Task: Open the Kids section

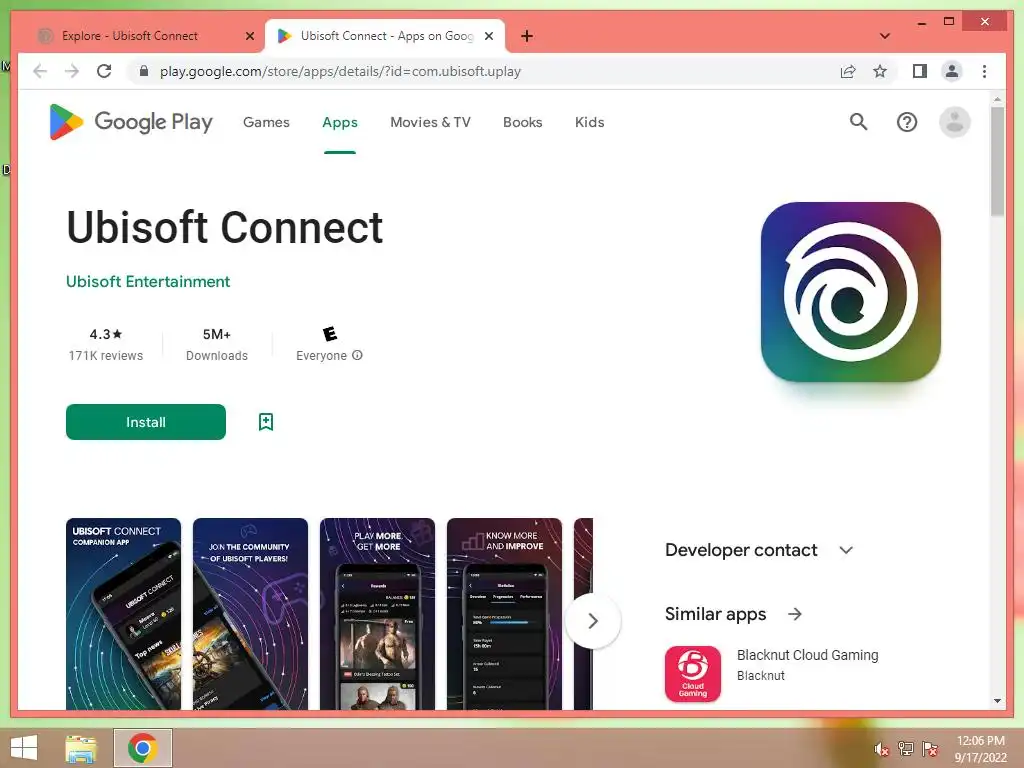Action: (589, 122)
